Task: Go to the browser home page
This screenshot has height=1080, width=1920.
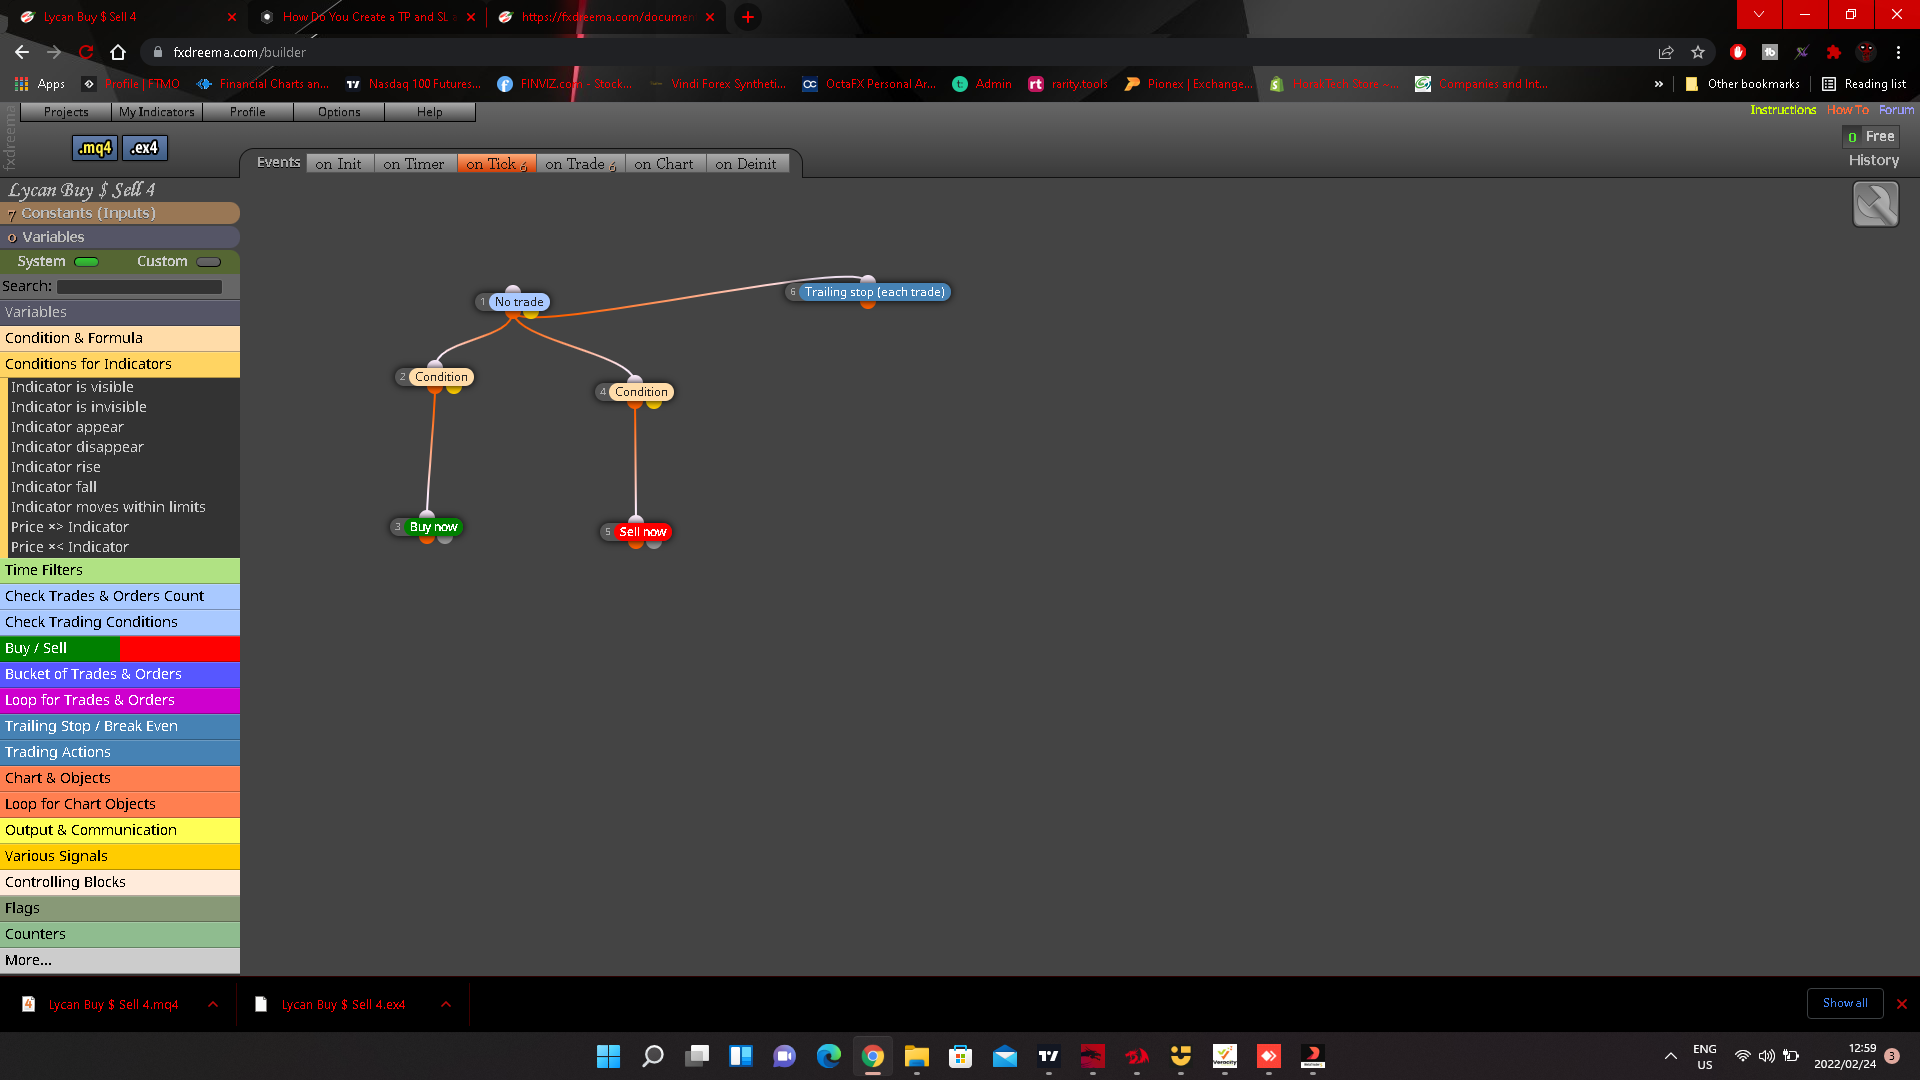Action: pos(118,52)
